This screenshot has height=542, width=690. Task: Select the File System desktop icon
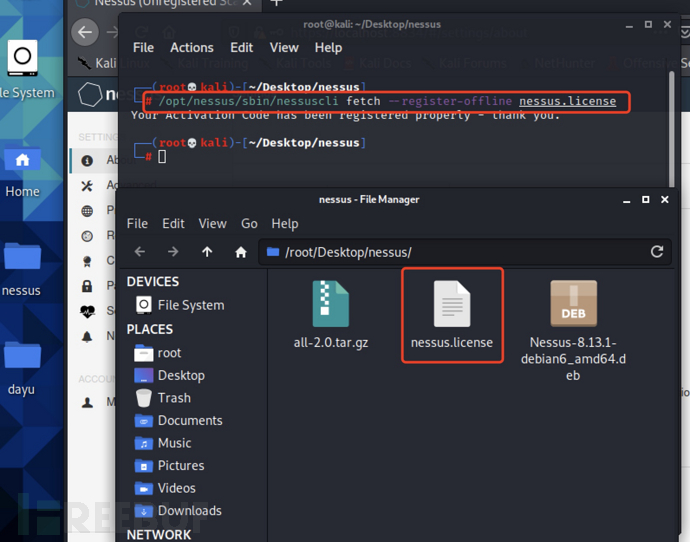tap(25, 70)
